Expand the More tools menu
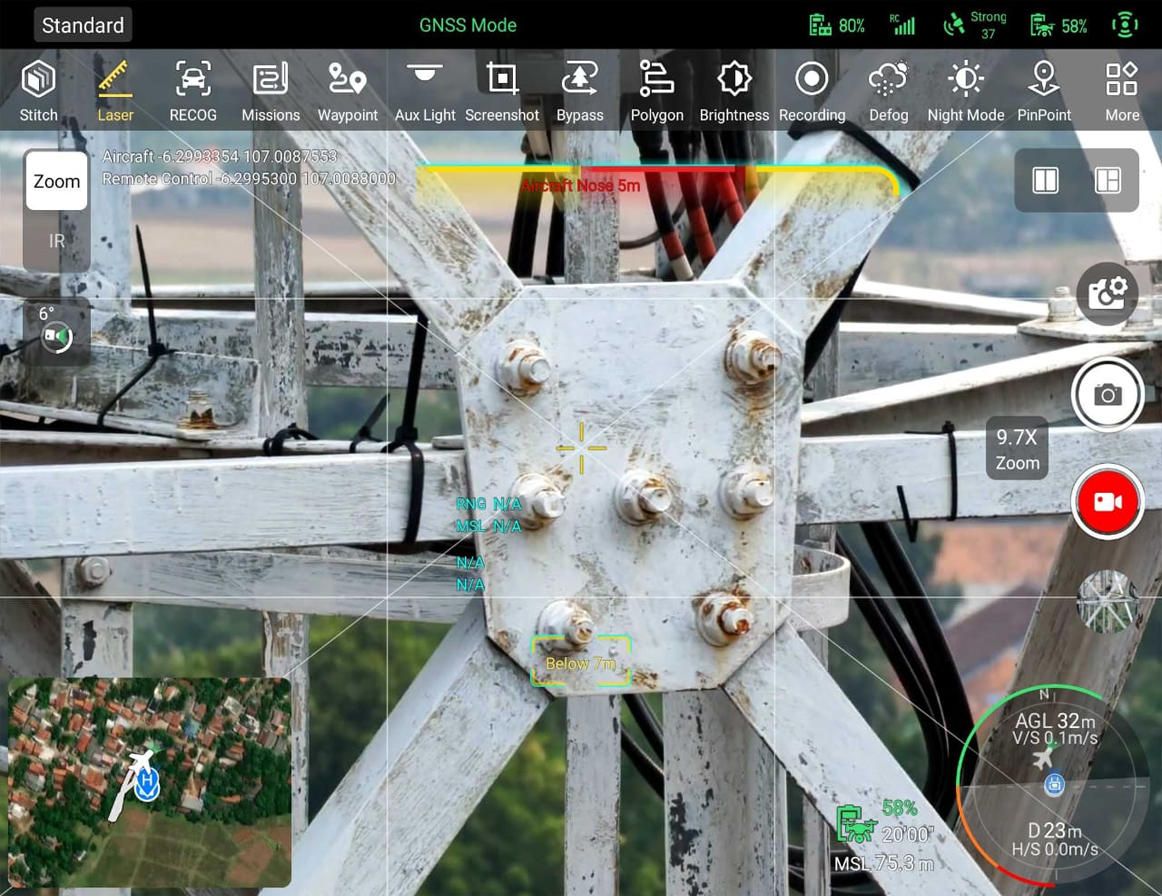 1122,91
